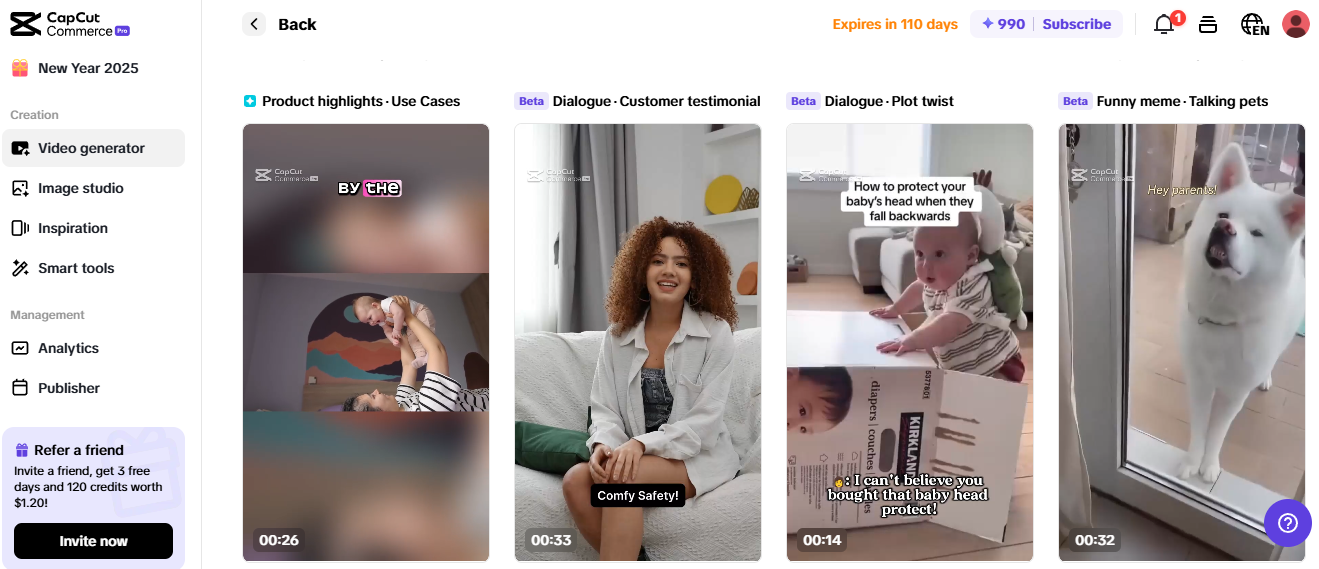Image resolution: width=1319 pixels, height=569 pixels.
Task: Open the Plot twist baby video thumbnail
Action: pos(910,342)
